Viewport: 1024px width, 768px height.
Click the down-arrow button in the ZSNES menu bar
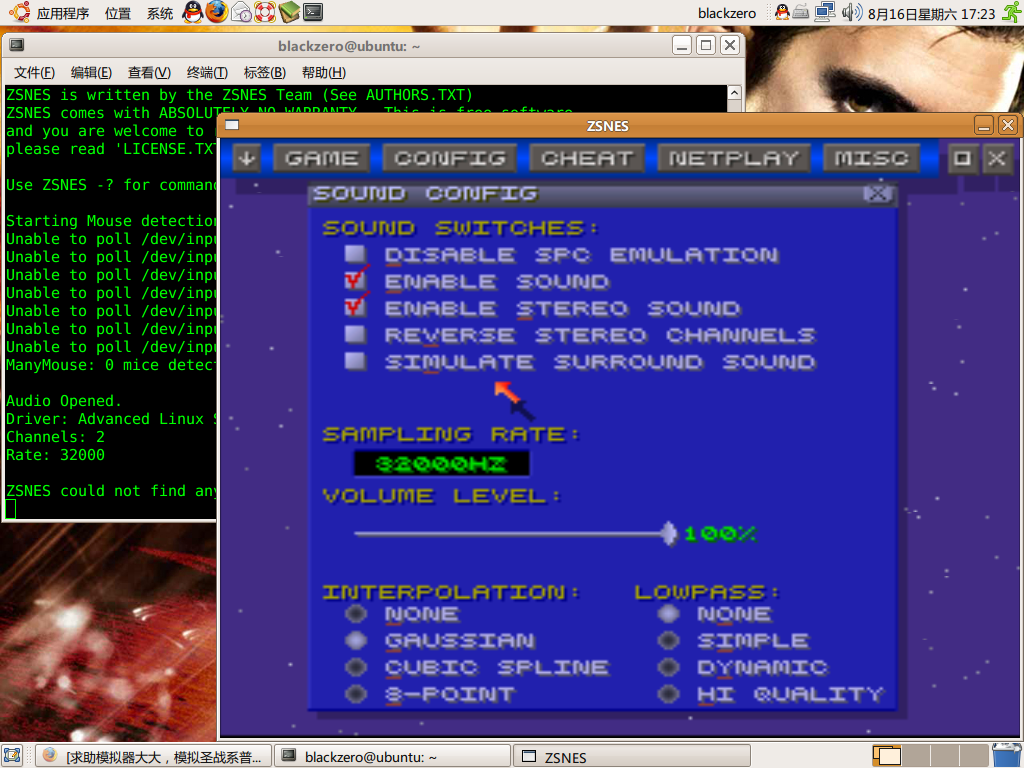tap(247, 159)
